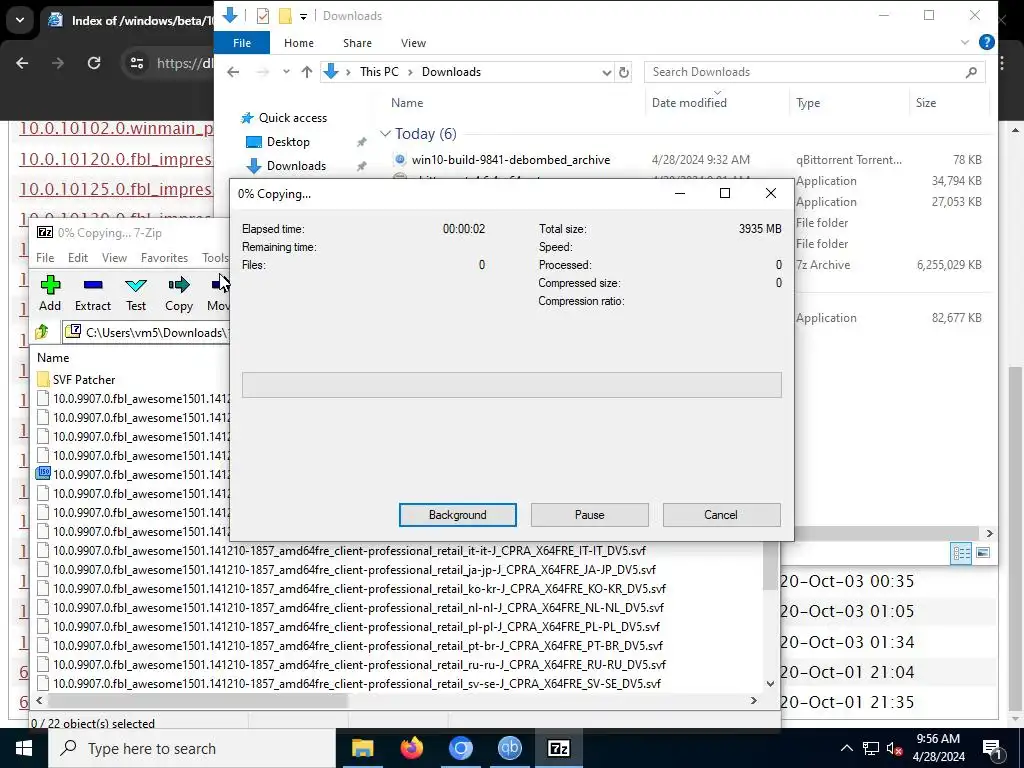Open the Explorer File tab

[x=242, y=42]
